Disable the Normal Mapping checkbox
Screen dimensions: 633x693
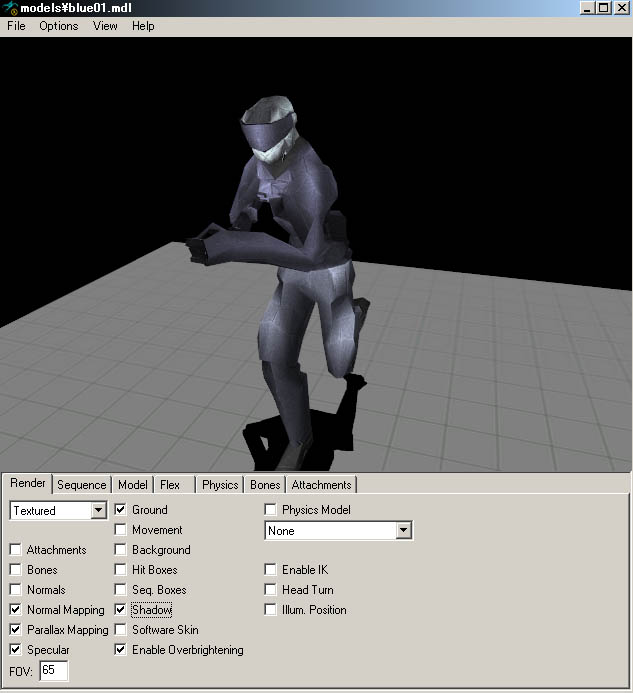click(x=15, y=609)
